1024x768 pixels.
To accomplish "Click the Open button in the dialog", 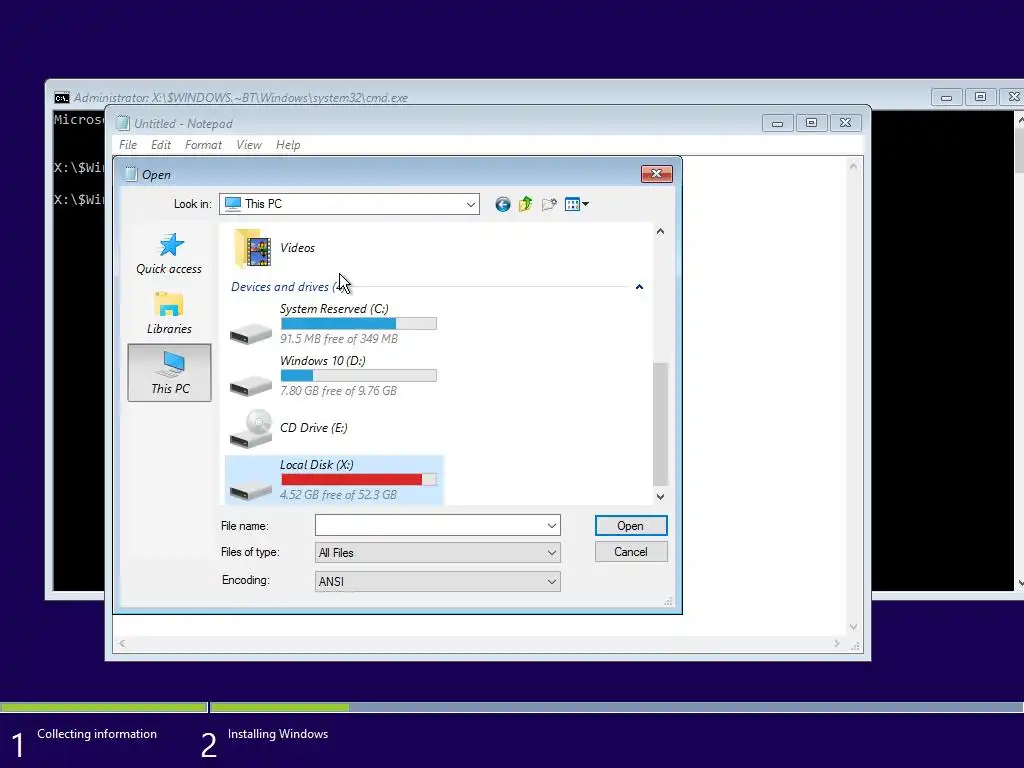I will [631, 526].
